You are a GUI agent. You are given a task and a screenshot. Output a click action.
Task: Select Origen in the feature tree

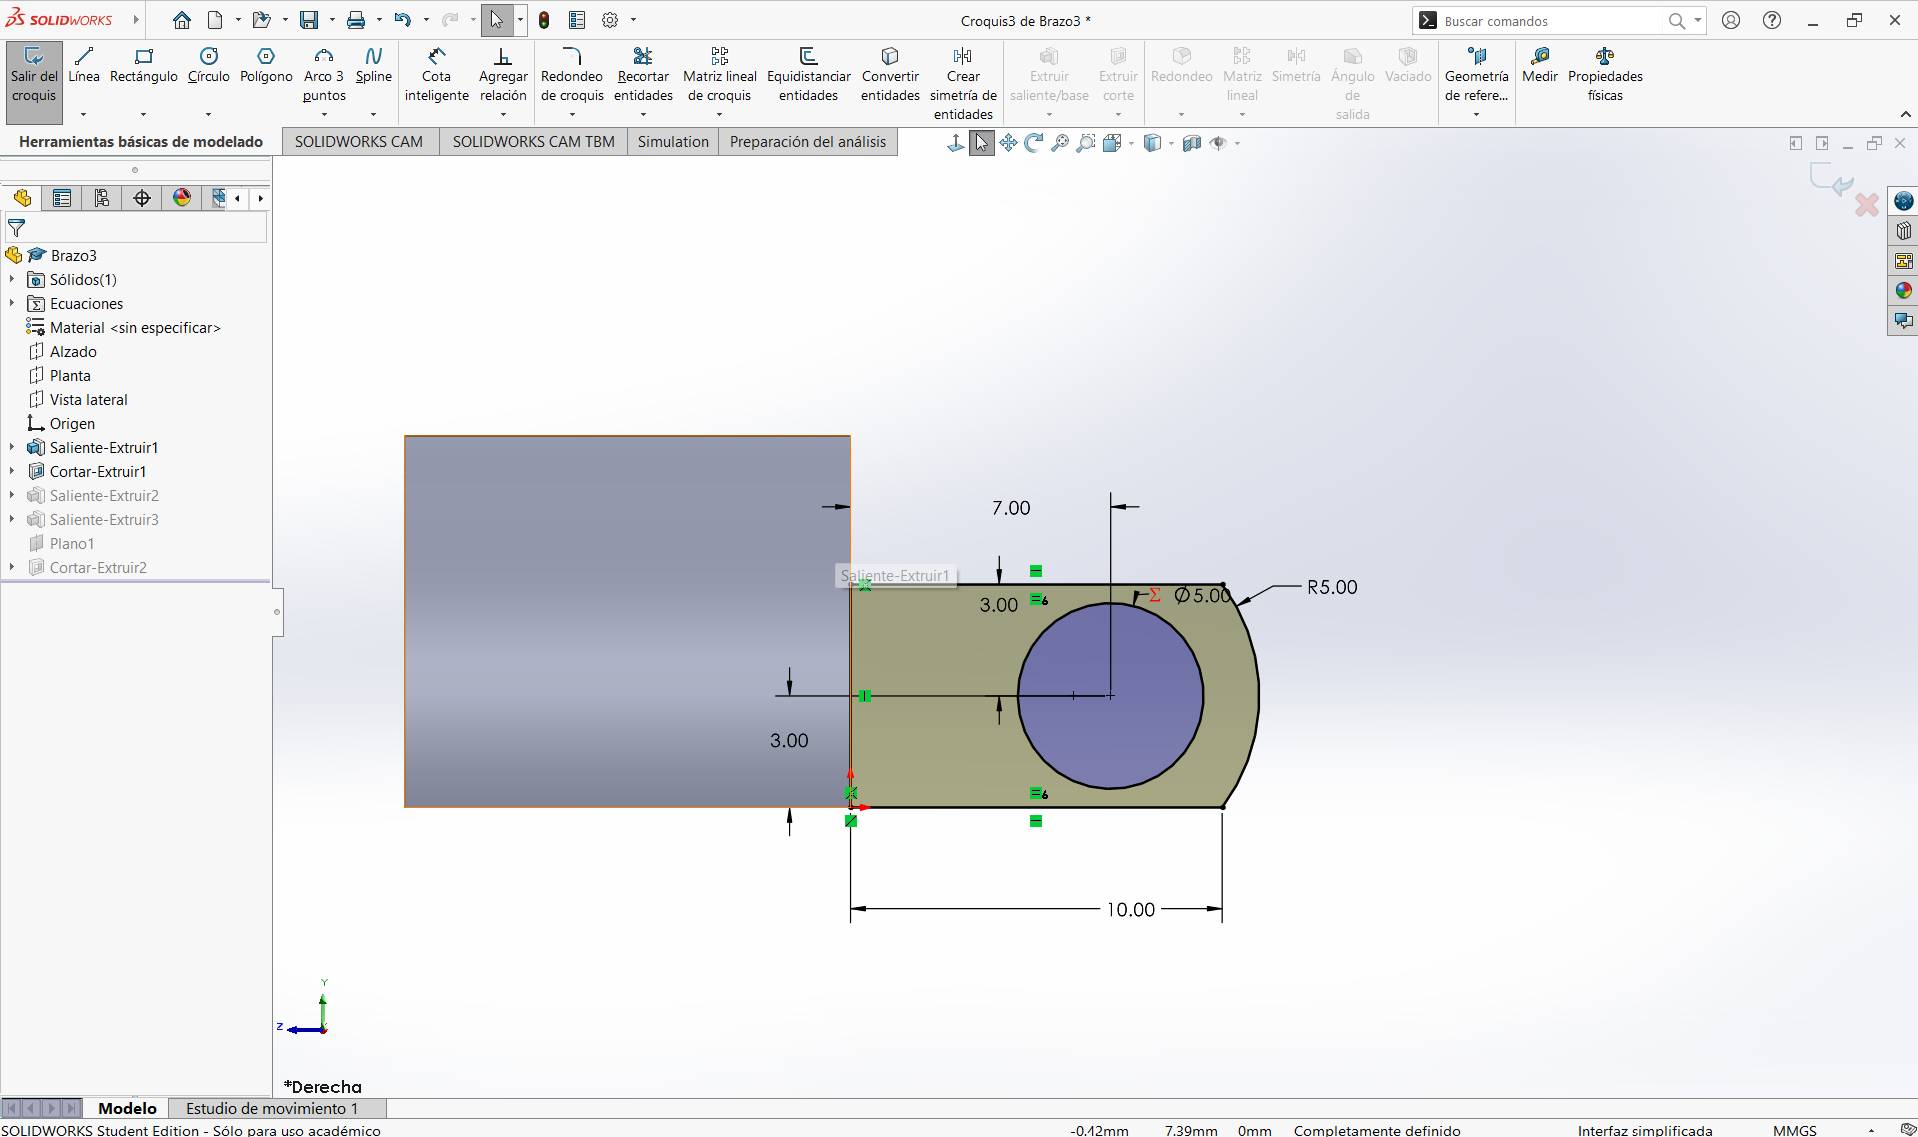coord(72,423)
